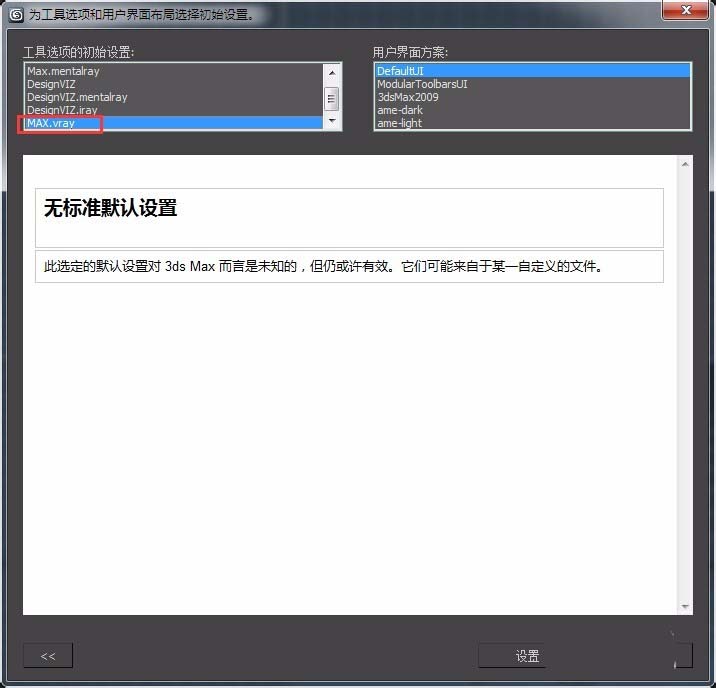The height and width of the screenshot is (688, 716).
Task: Choose DesignVIZ.iray defaults entry
Action: coord(174,110)
